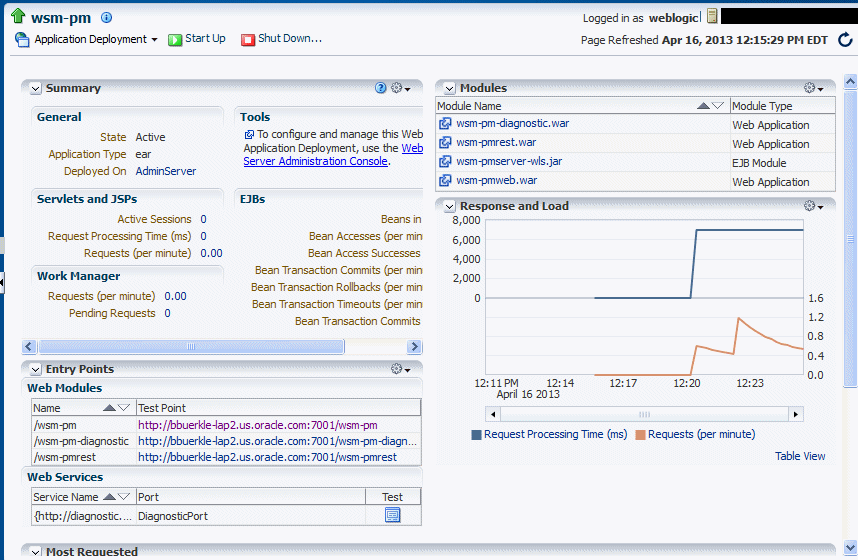Sort Web Modules Name column ascending
This screenshot has width=858, height=560.
click(109, 408)
